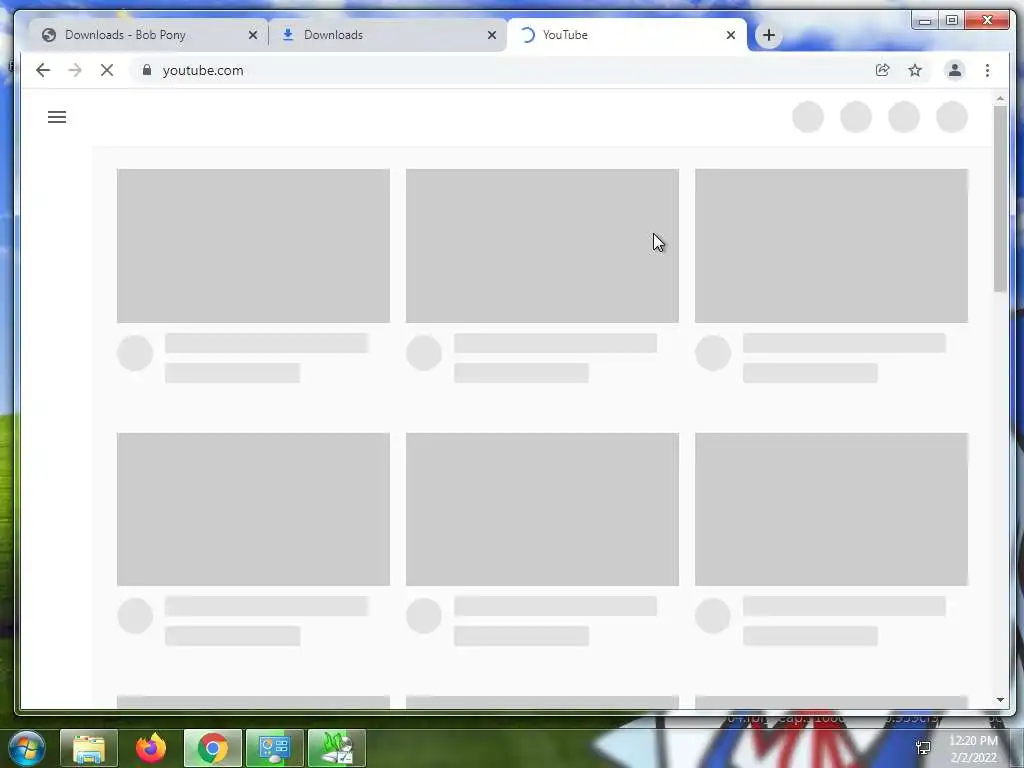The image size is (1024, 768).
Task: Click the page's vertical scrollbar thumb
Action: tap(1000, 198)
